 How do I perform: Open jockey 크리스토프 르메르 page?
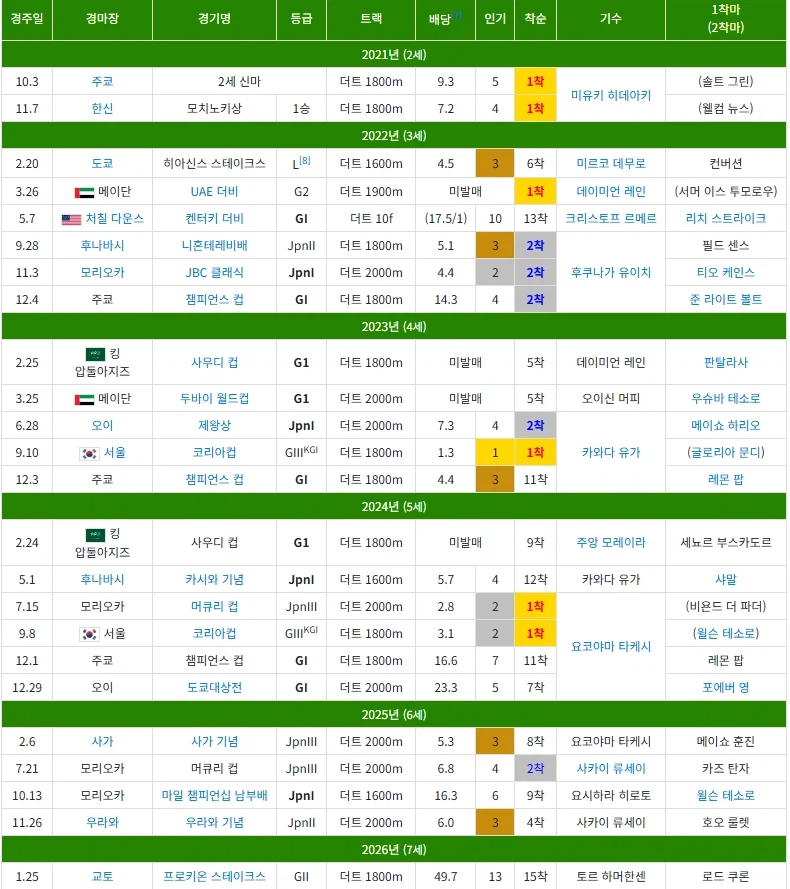(x=610, y=218)
